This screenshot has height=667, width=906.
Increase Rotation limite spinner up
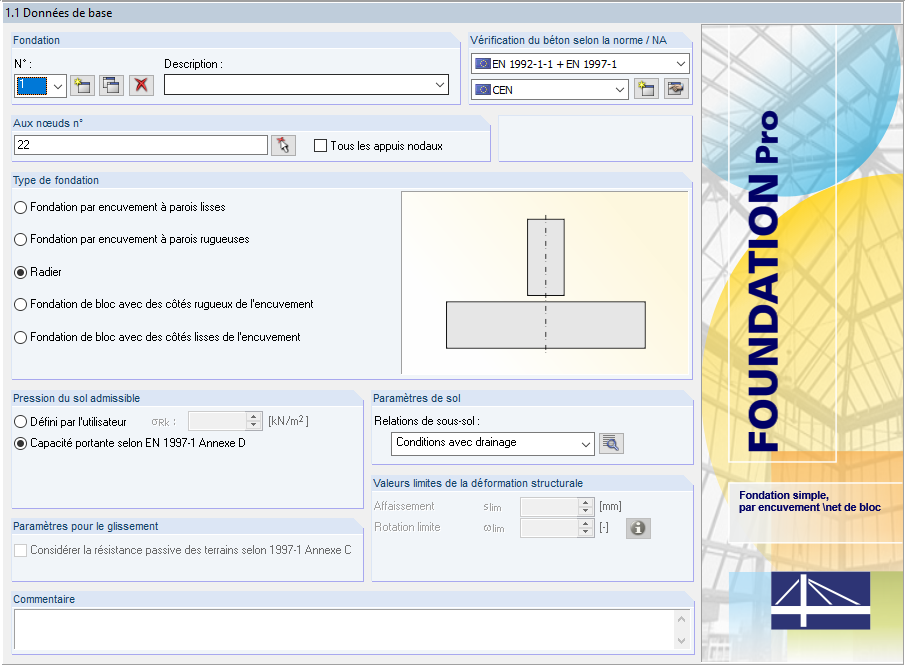pyautogui.click(x=585, y=524)
